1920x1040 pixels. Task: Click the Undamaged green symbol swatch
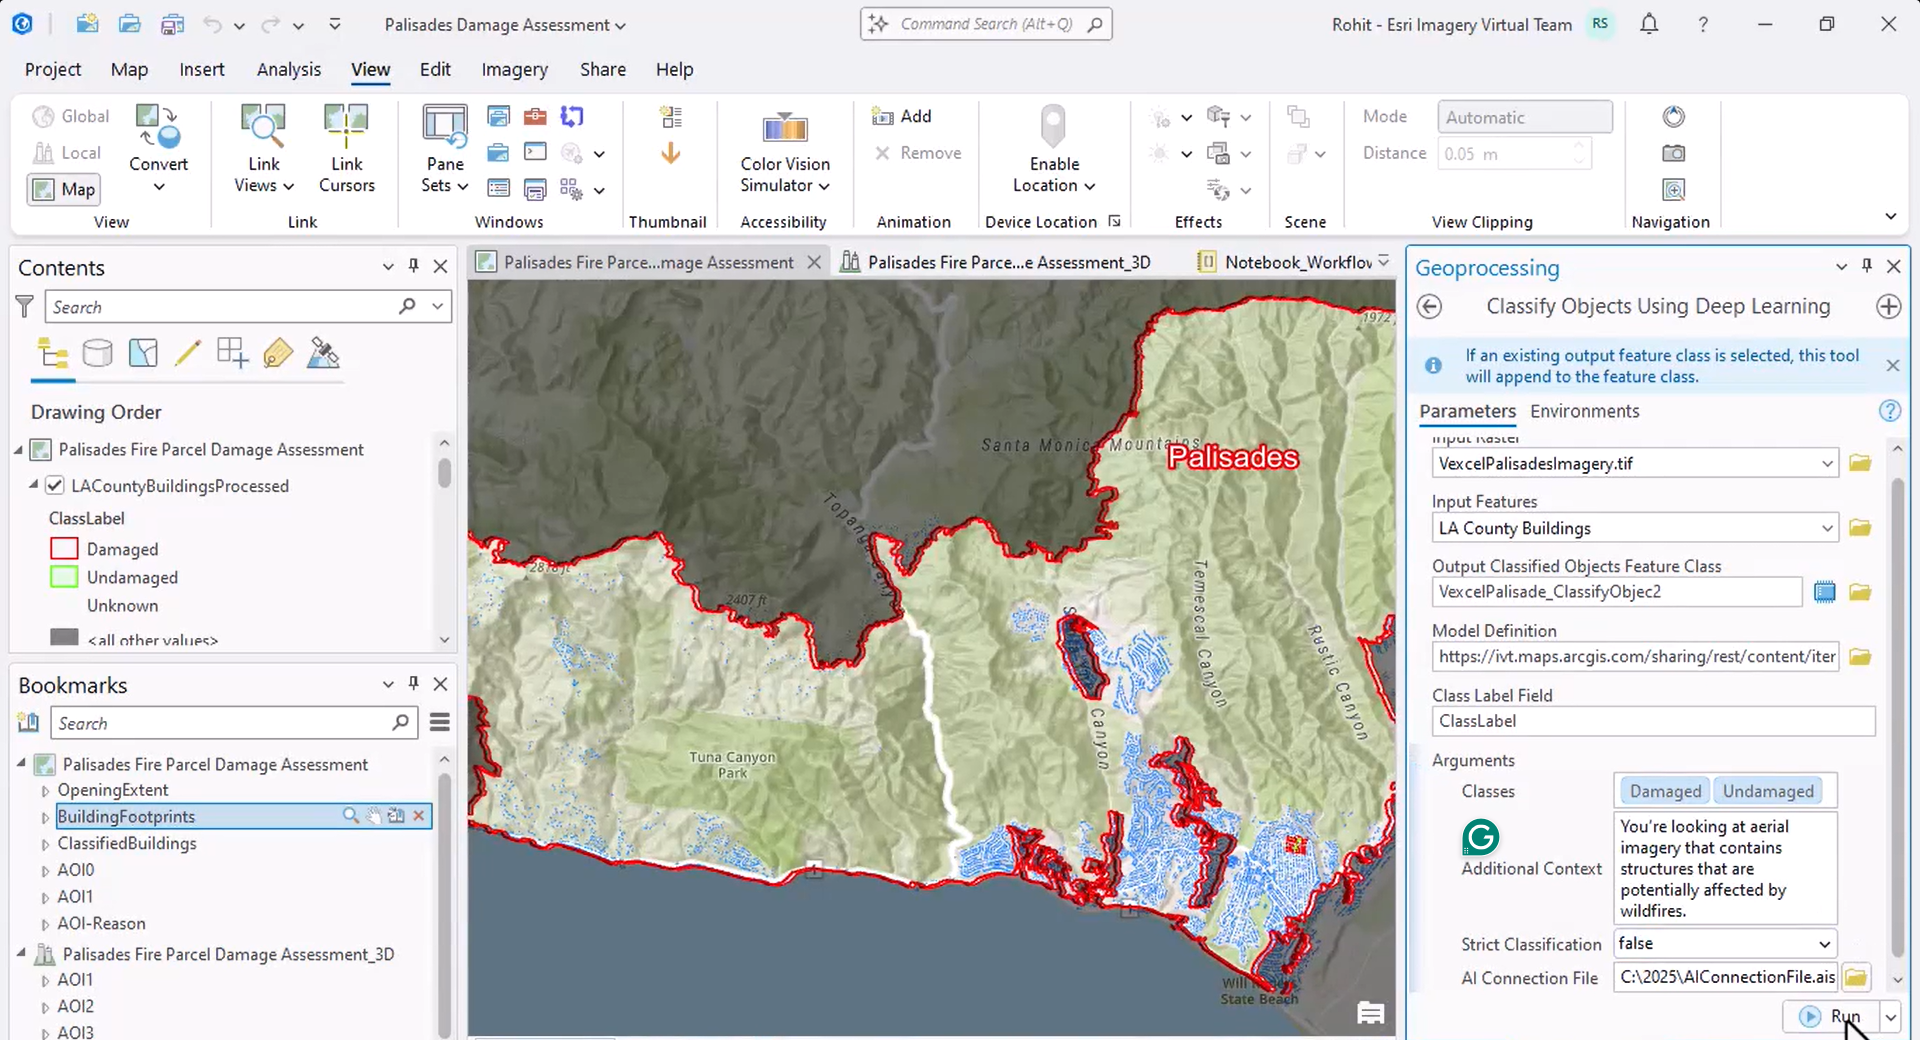coord(64,577)
